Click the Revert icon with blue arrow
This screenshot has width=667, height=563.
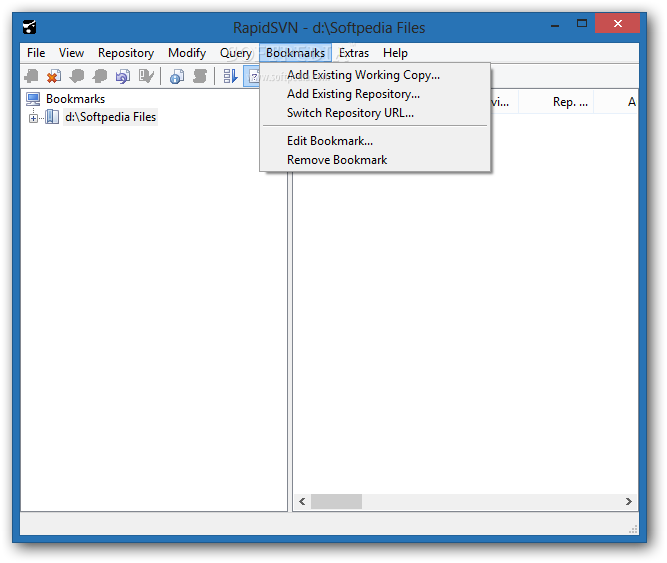pyautogui.click(x=123, y=77)
